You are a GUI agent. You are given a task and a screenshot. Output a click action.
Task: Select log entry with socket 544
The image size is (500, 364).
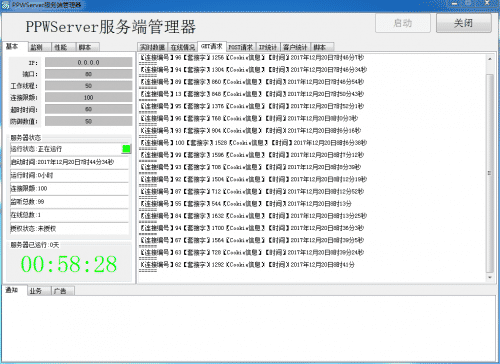pos(246,204)
